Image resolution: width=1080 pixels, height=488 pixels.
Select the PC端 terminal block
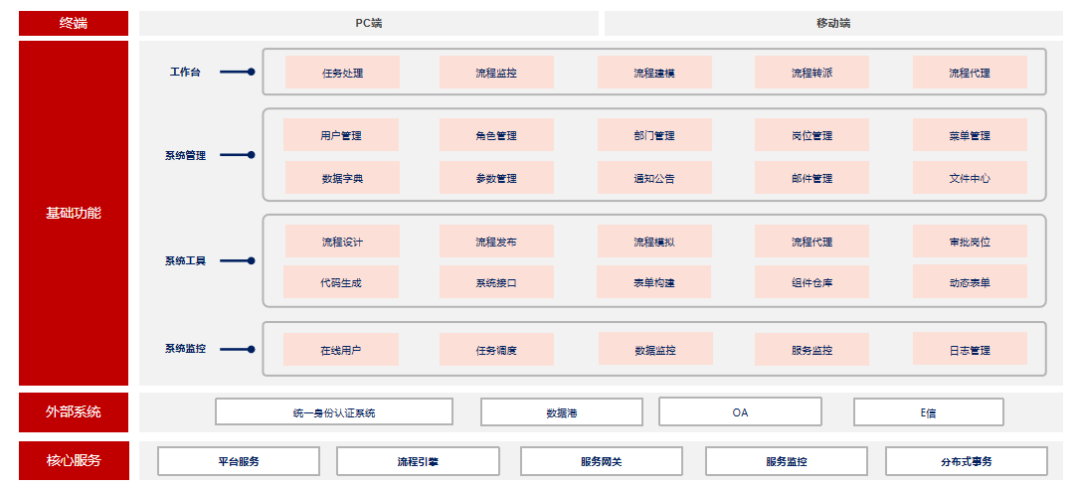(x=368, y=23)
